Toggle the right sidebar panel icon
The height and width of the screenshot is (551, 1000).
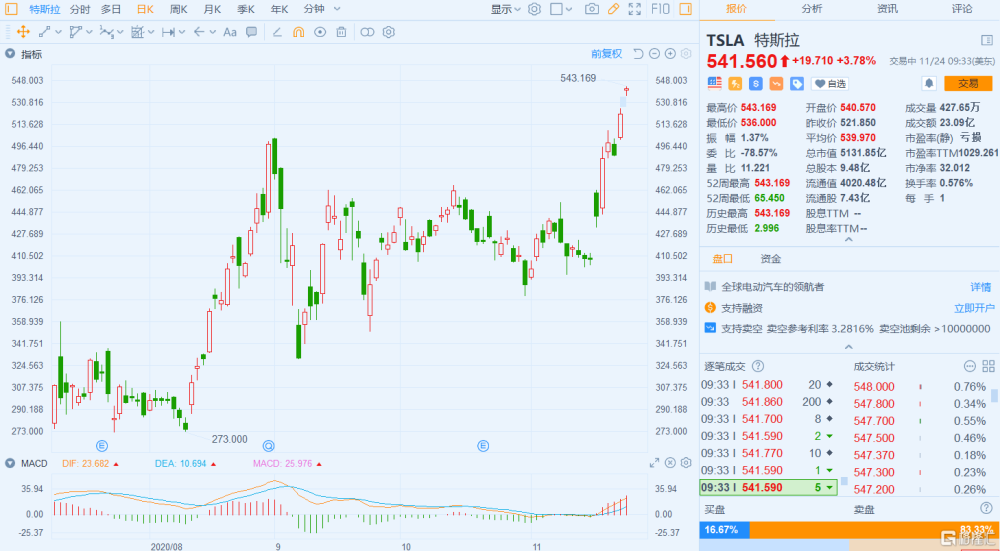pyautogui.click(x=686, y=9)
